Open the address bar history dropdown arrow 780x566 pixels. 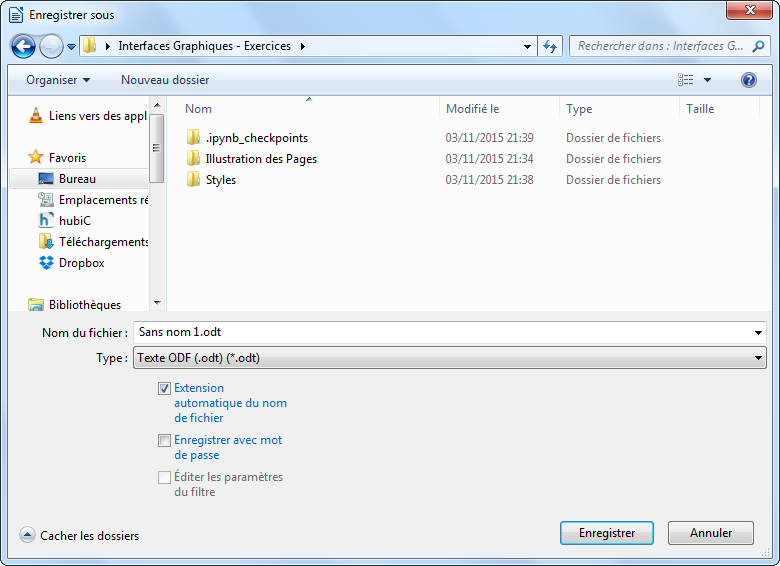pos(528,46)
